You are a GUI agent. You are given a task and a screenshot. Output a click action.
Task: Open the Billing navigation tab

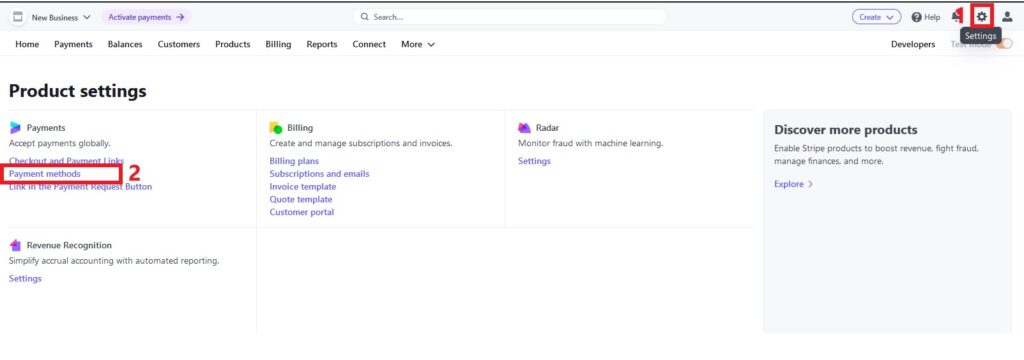point(278,44)
